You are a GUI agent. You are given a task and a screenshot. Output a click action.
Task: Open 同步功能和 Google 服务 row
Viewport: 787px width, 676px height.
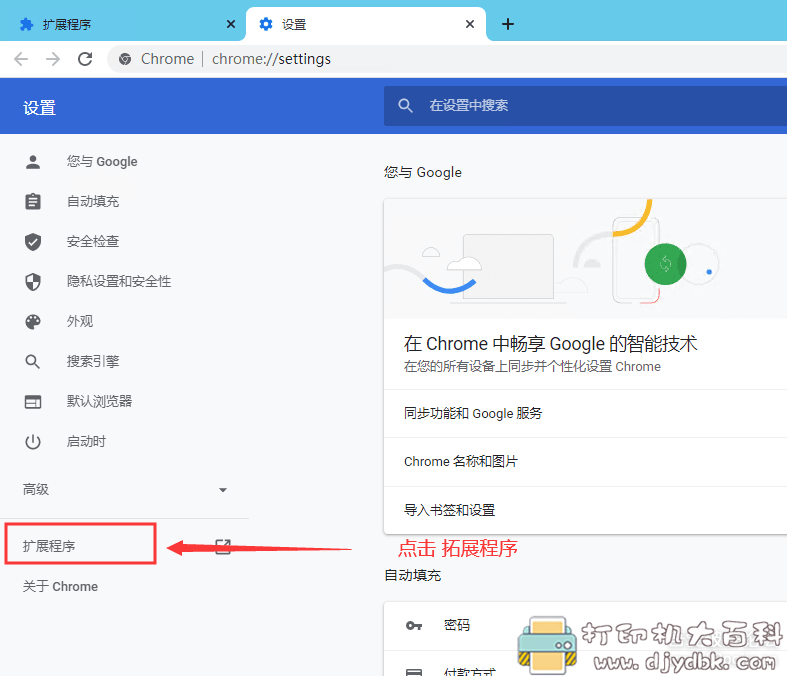585,414
